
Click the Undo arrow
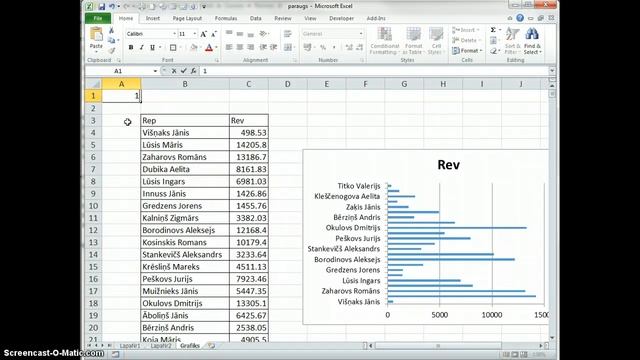click(112, 6)
